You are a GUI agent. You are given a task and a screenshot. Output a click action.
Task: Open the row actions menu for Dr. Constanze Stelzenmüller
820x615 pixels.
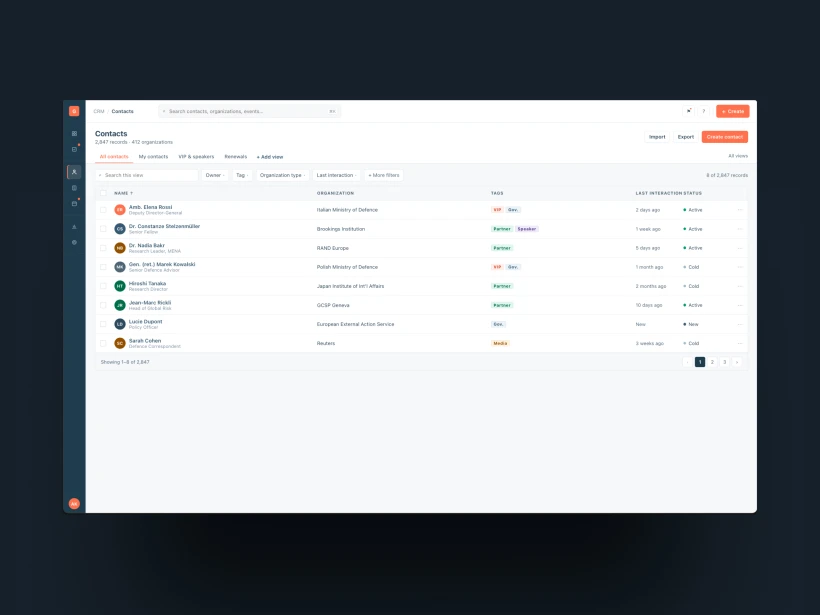click(740, 229)
